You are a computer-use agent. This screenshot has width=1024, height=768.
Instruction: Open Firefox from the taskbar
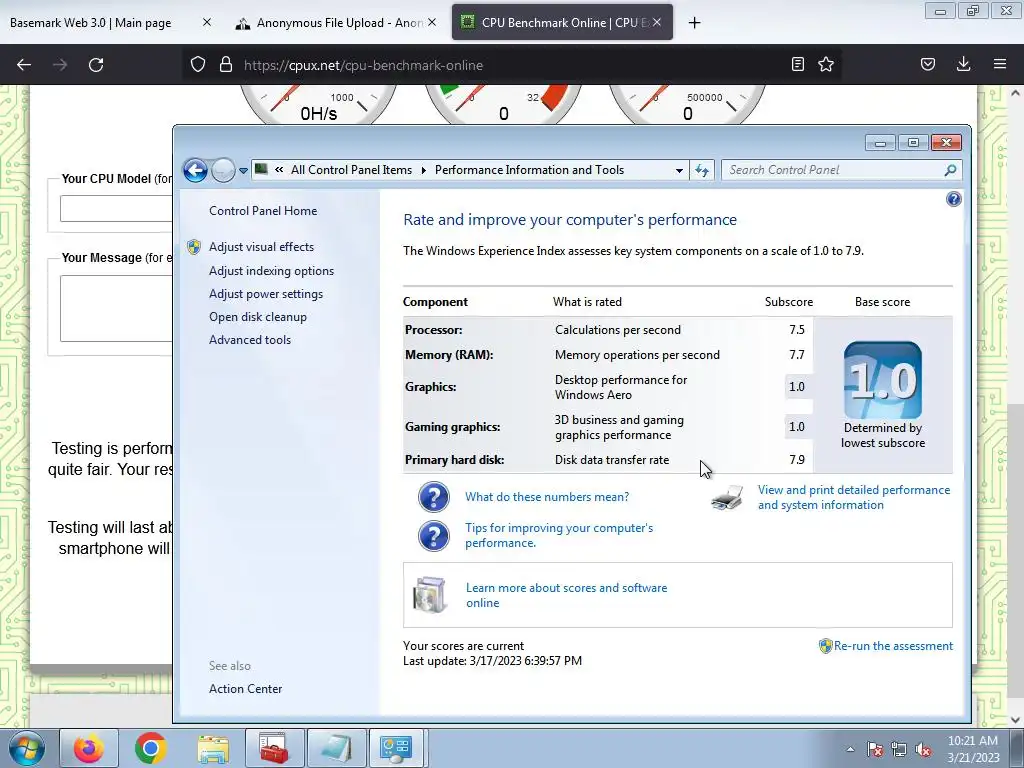89,748
